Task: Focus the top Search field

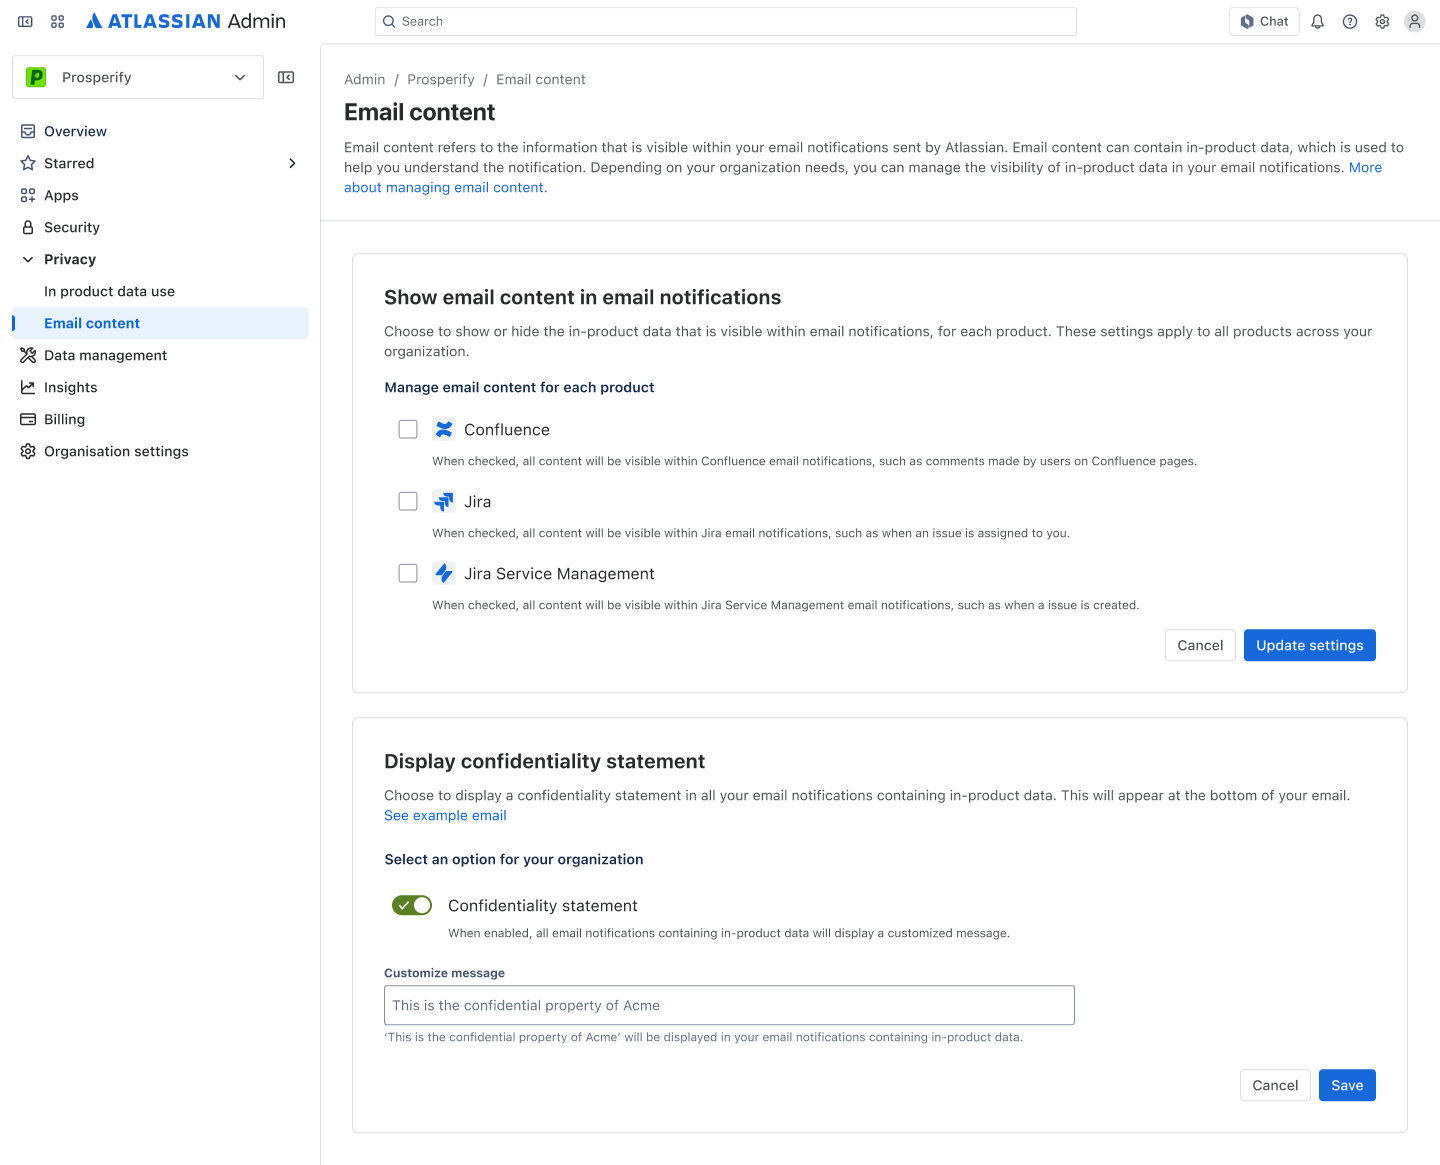Action: 726,21
